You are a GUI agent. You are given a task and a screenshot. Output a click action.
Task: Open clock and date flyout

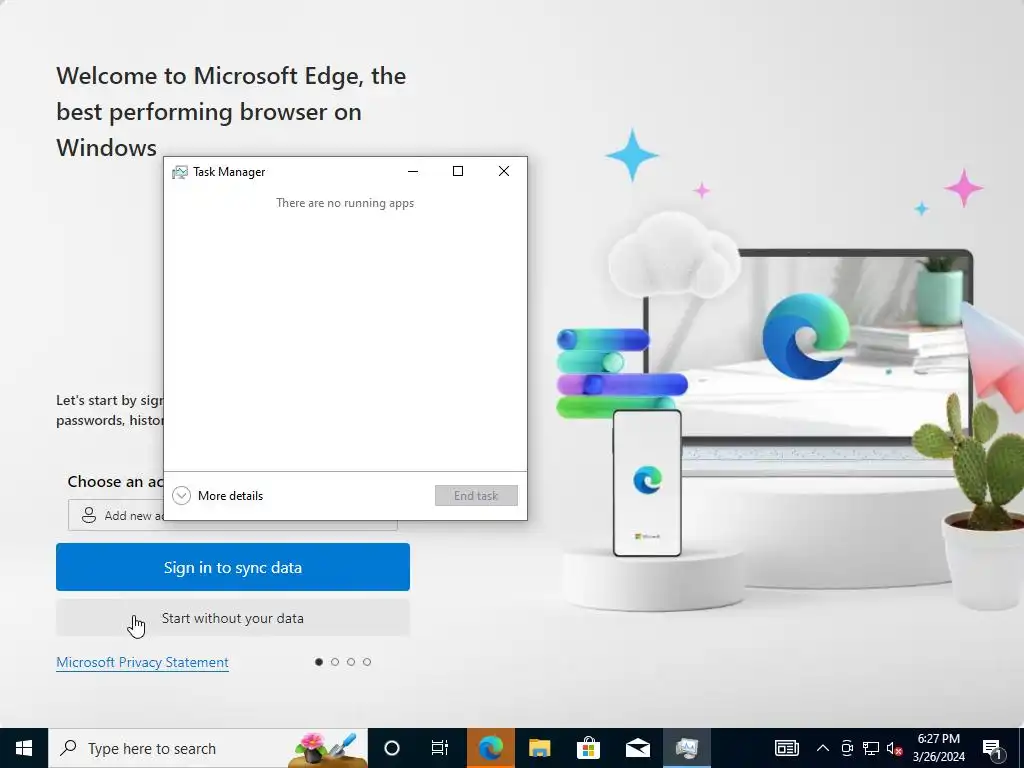[x=938, y=748]
